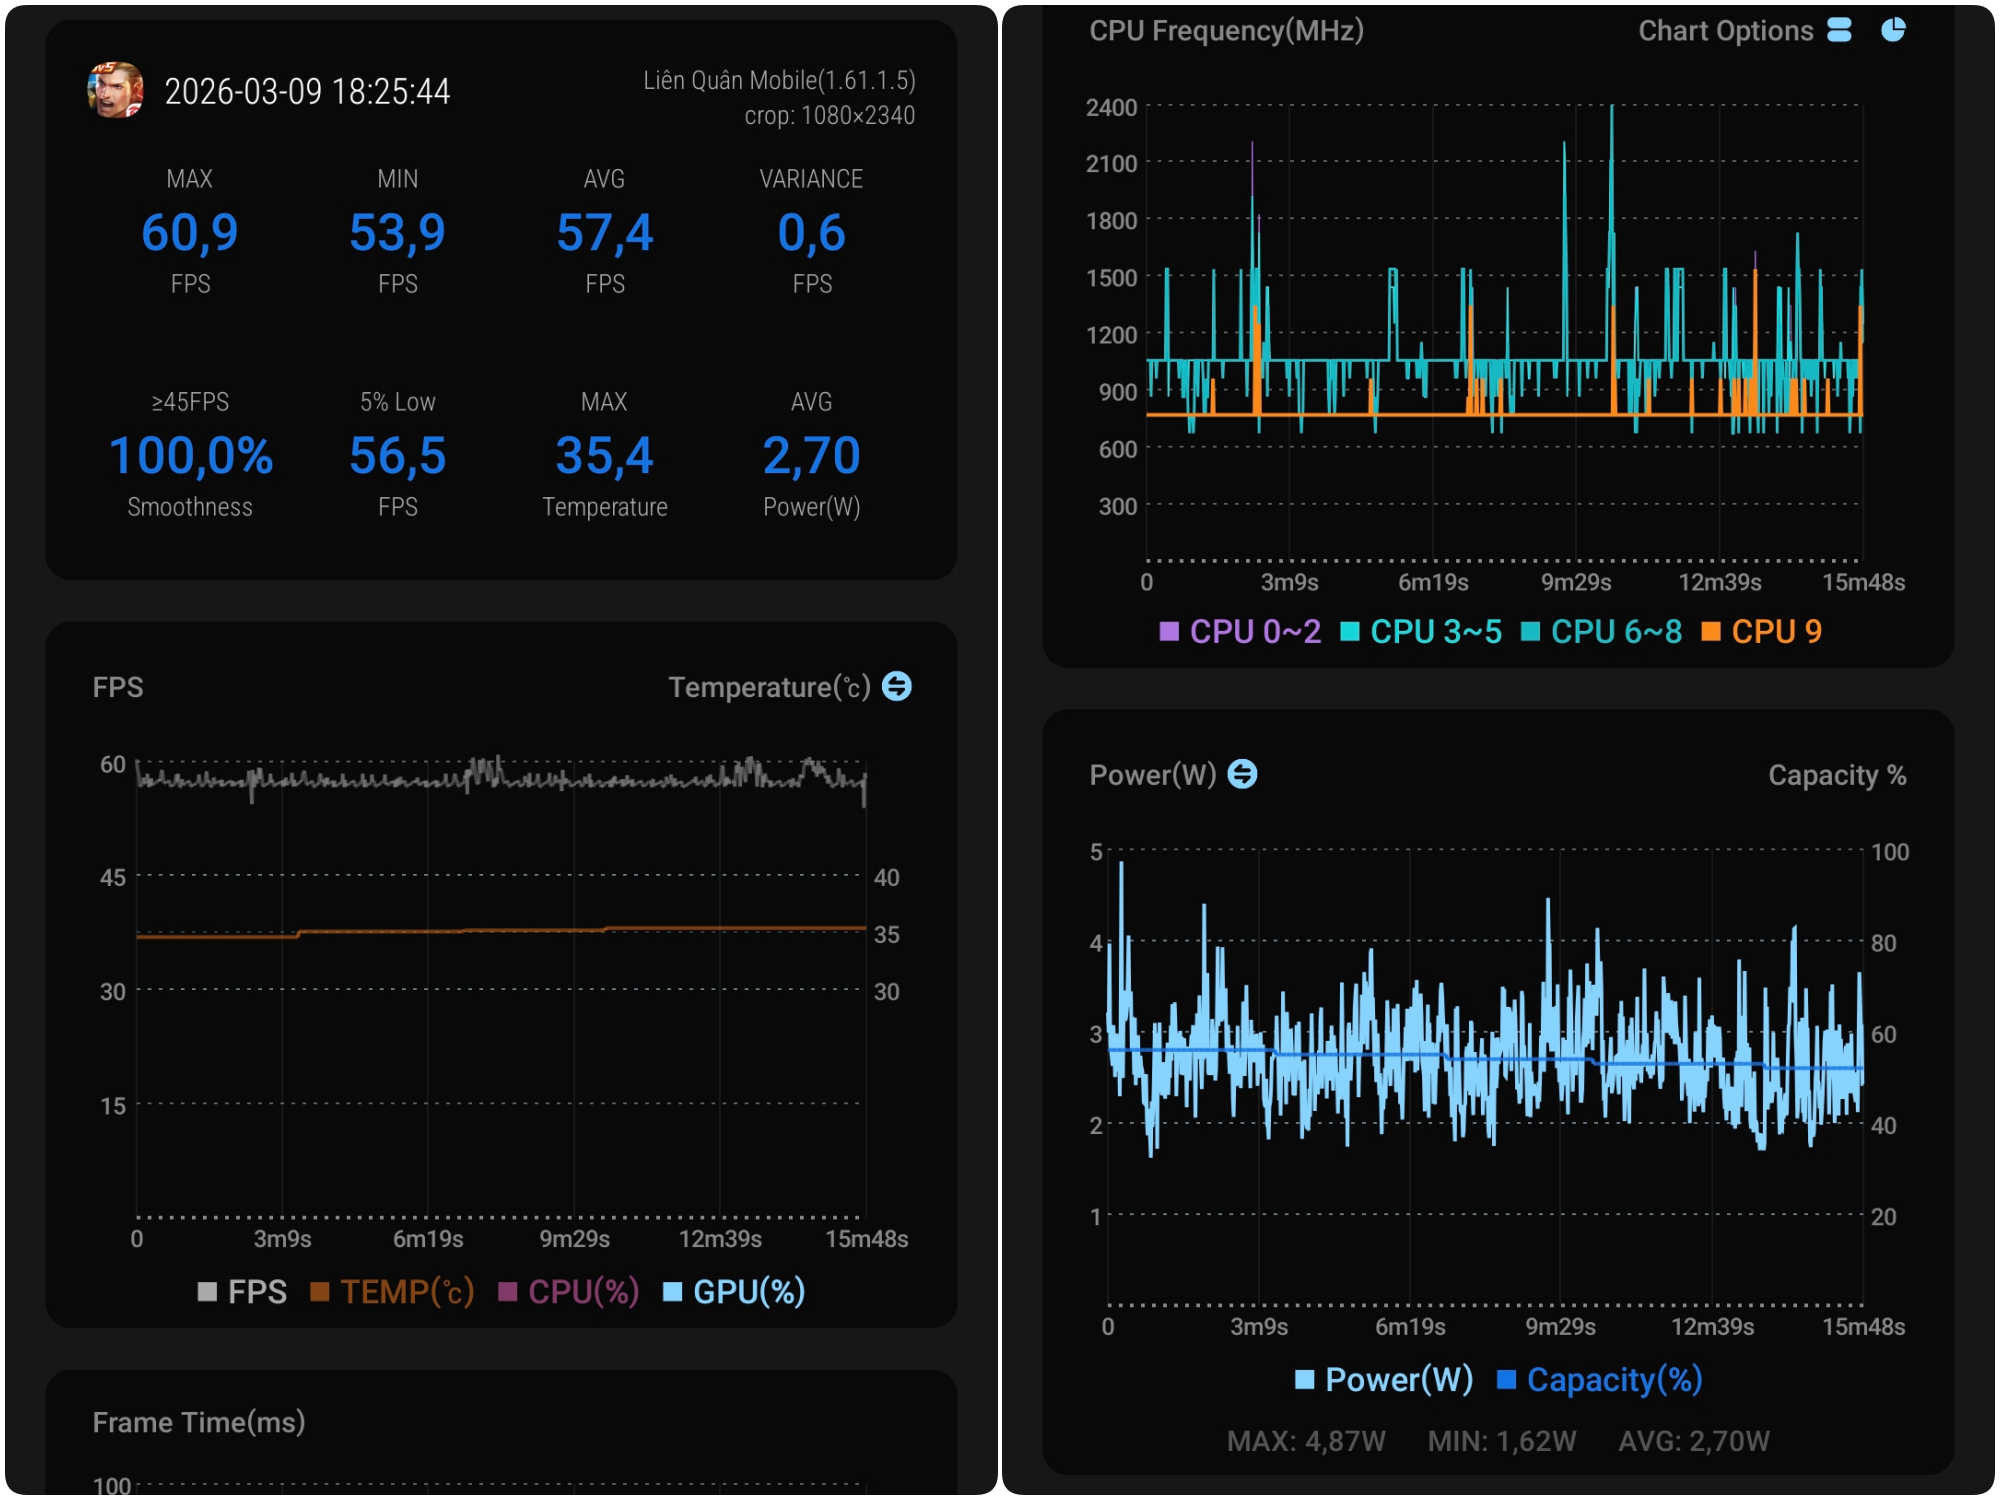
Task: Click the pie chart view icon
Action: 1893,30
